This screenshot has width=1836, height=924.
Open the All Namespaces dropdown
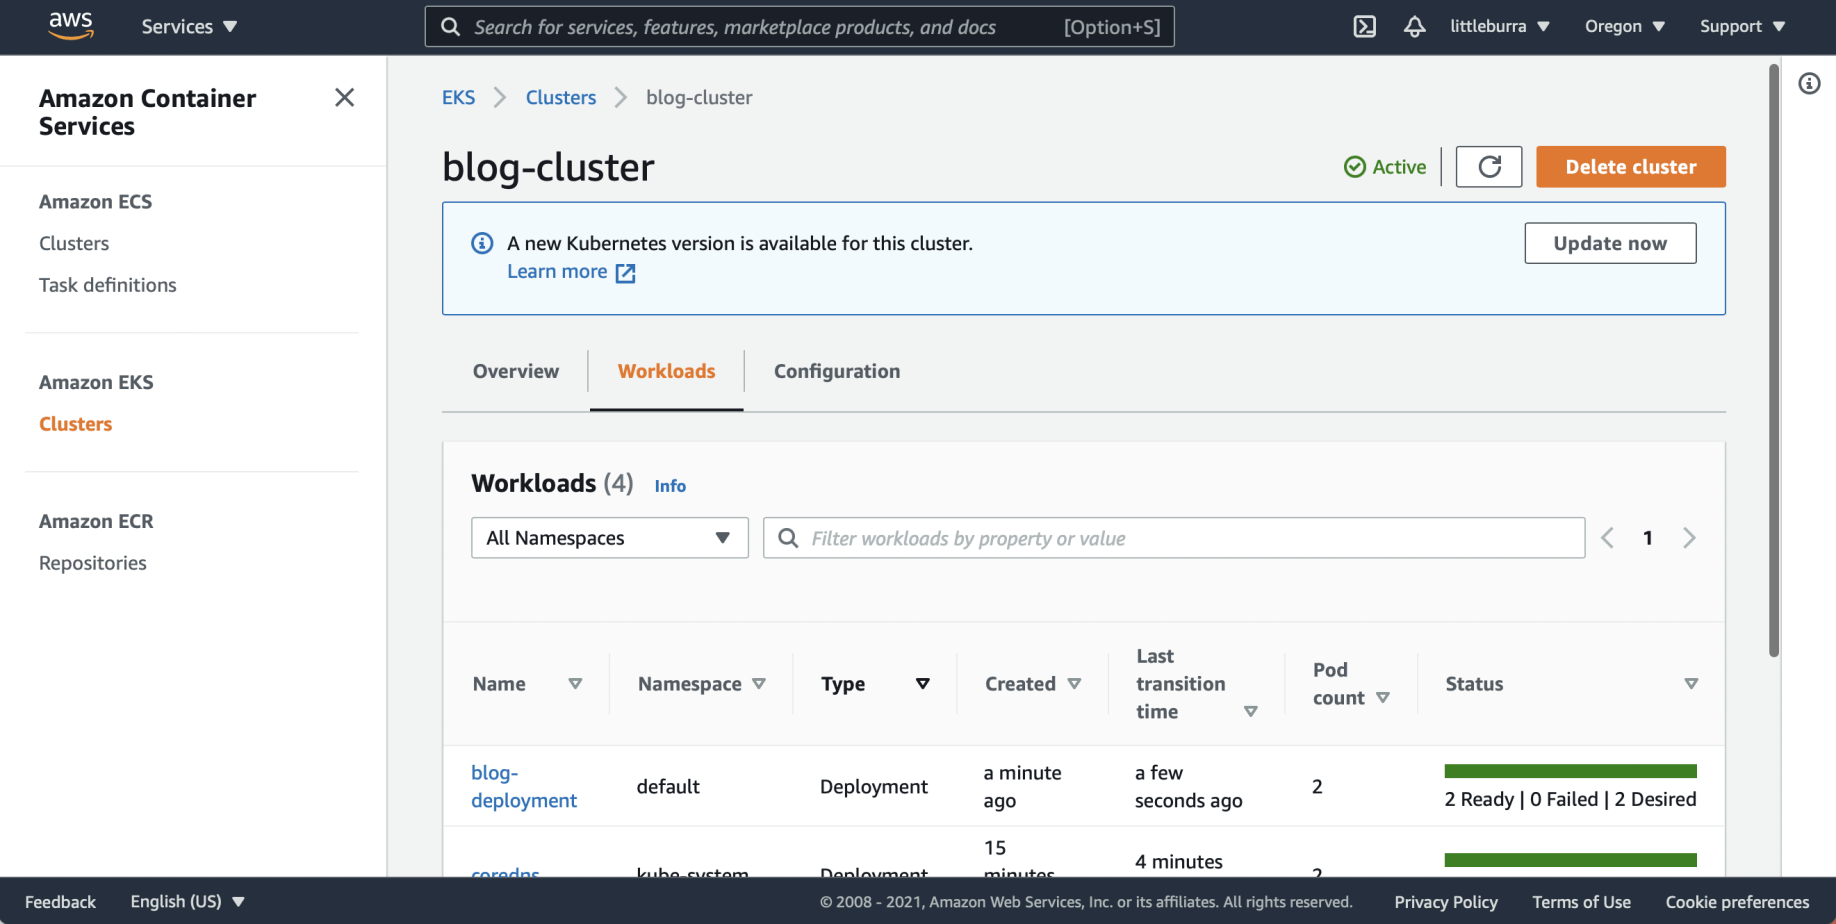tap(609, 538)
